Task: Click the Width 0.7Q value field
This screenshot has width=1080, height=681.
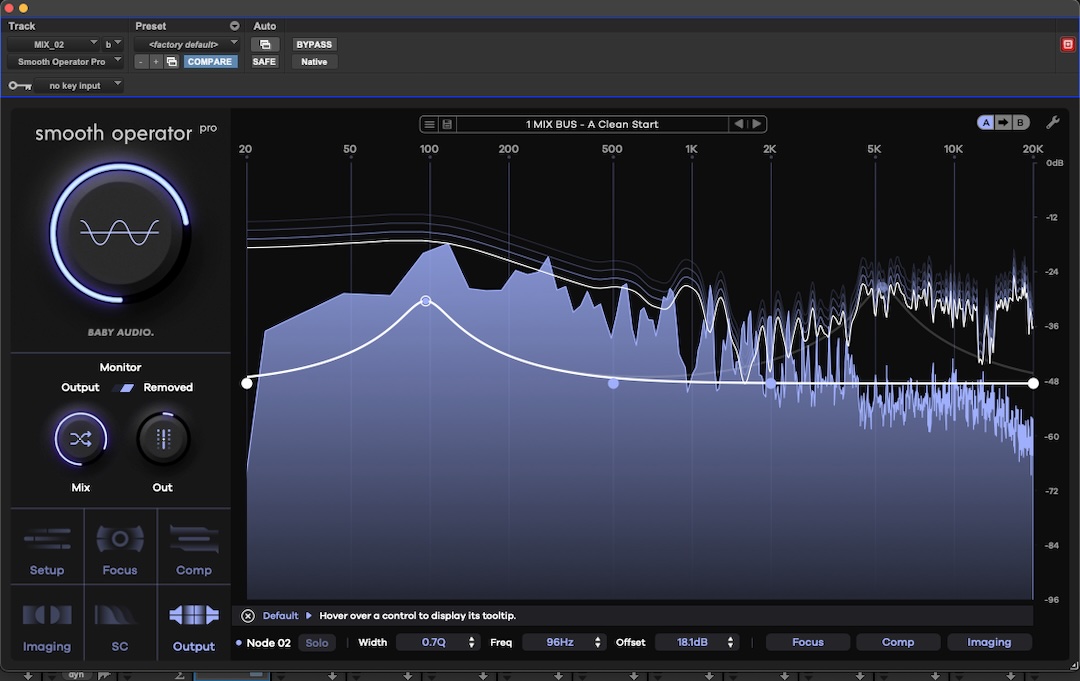Action: coord(437,642)
